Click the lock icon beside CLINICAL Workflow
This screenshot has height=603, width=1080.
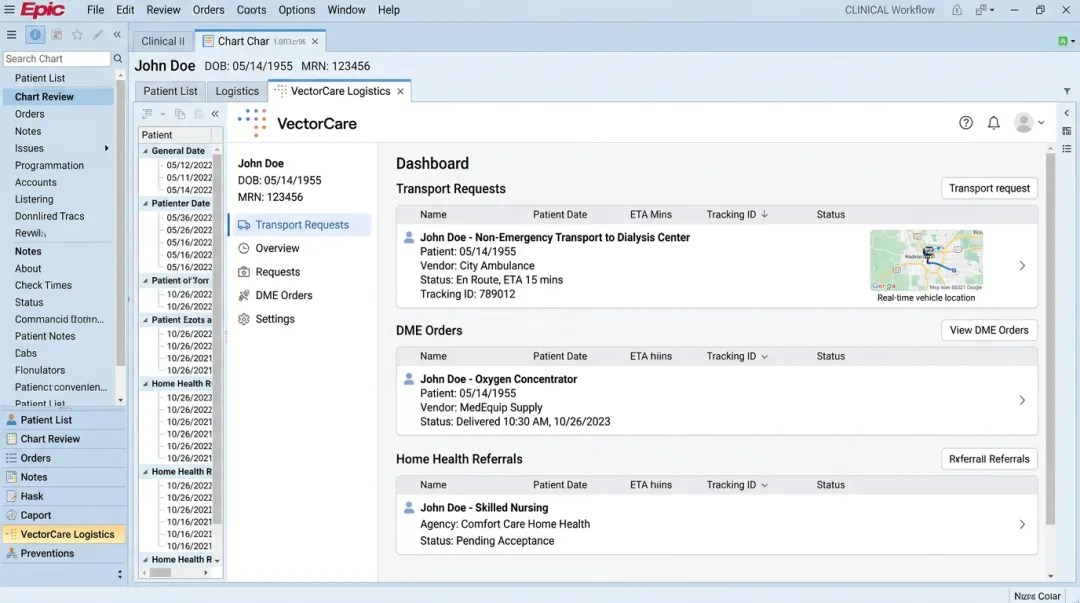click(957, 10)
